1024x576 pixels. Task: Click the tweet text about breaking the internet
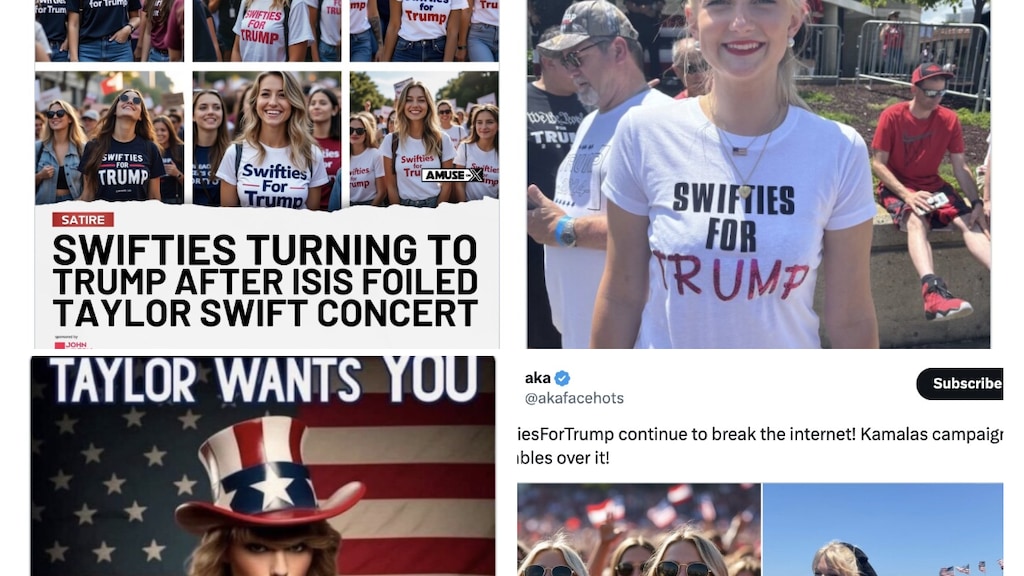point(760,445)
